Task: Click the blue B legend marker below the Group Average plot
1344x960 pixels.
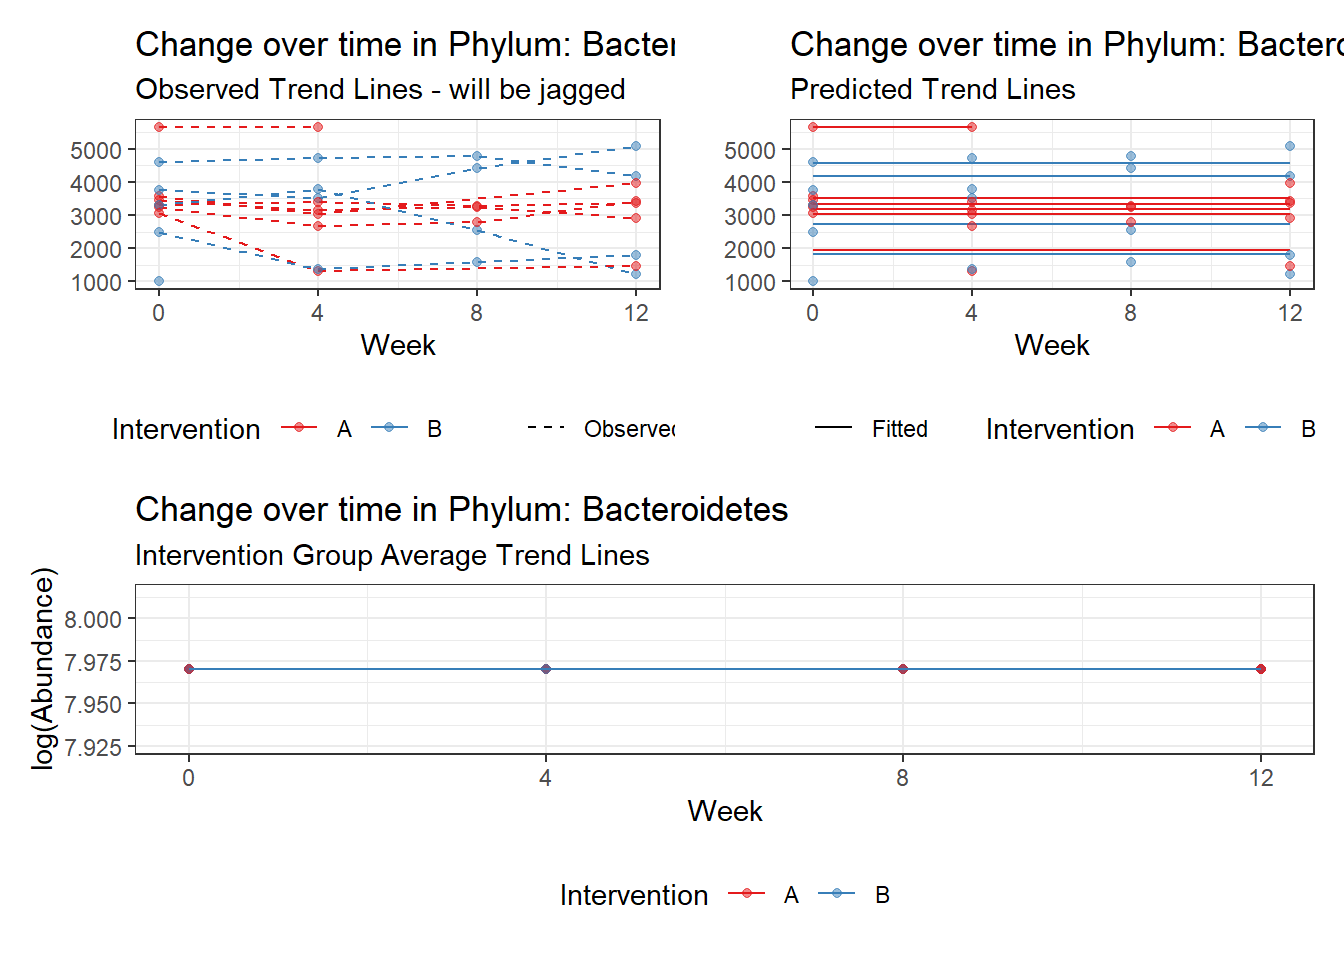Action: (837, 894)
